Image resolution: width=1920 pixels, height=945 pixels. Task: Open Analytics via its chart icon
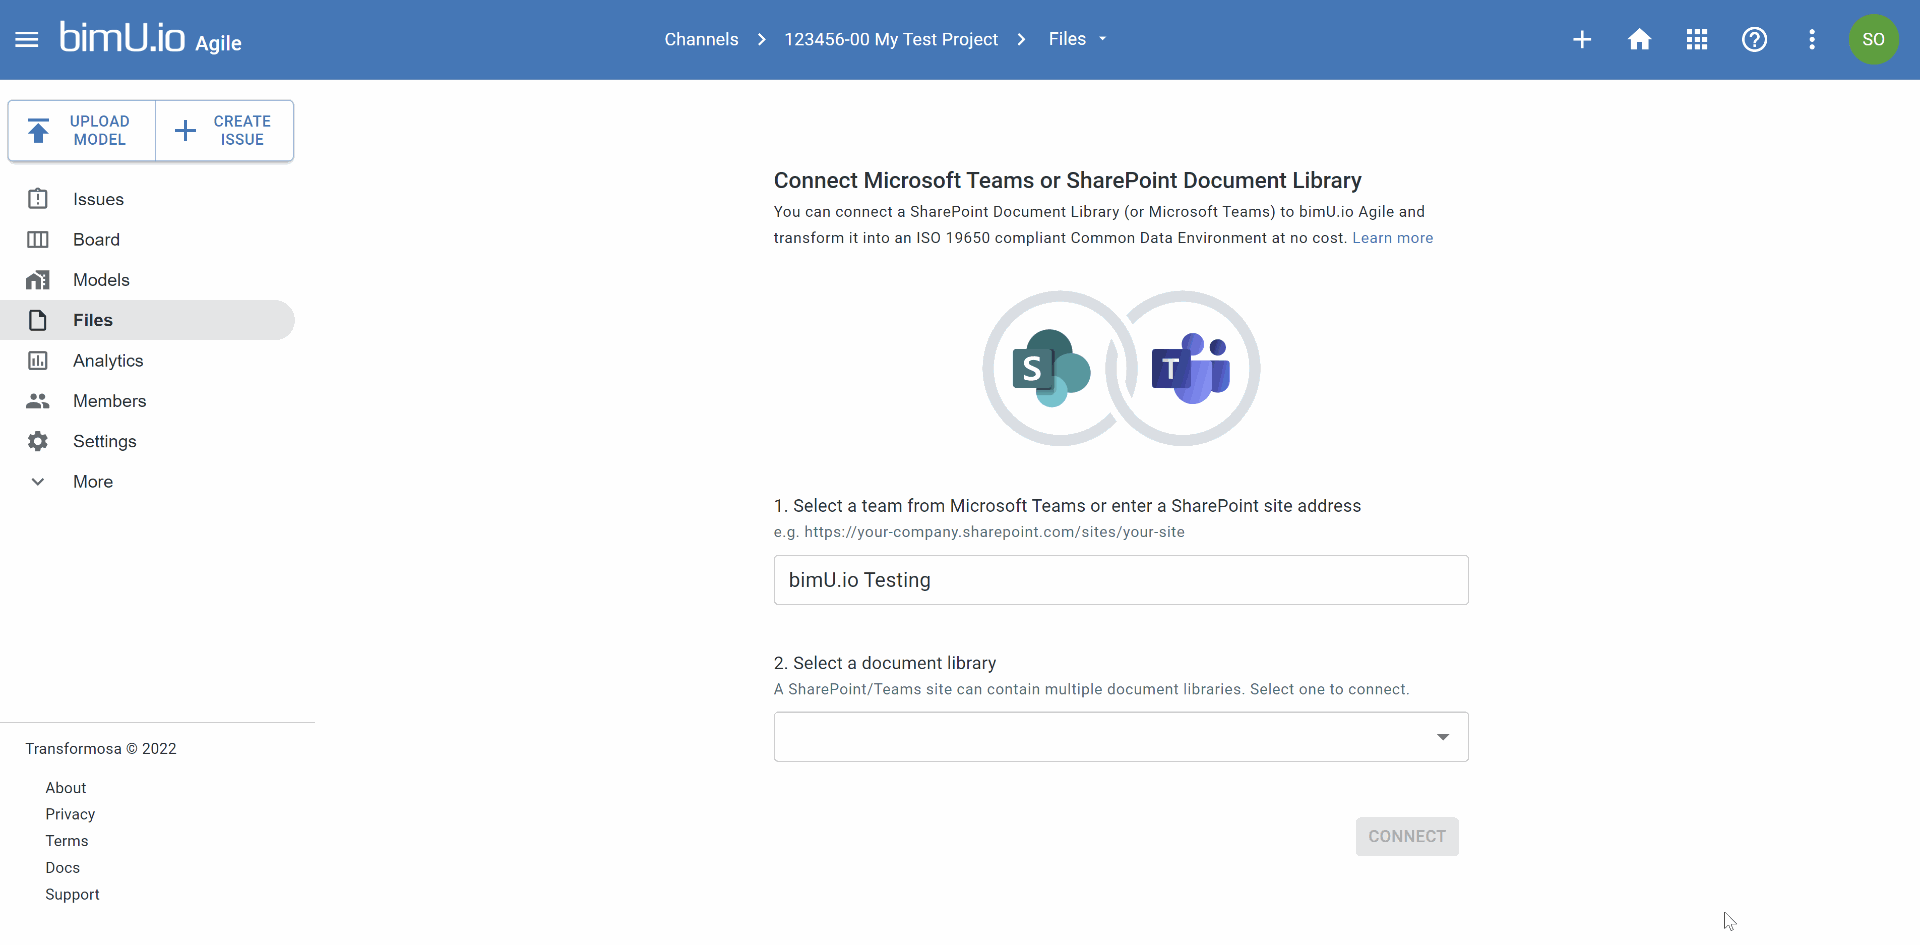(x=37, y=360)
